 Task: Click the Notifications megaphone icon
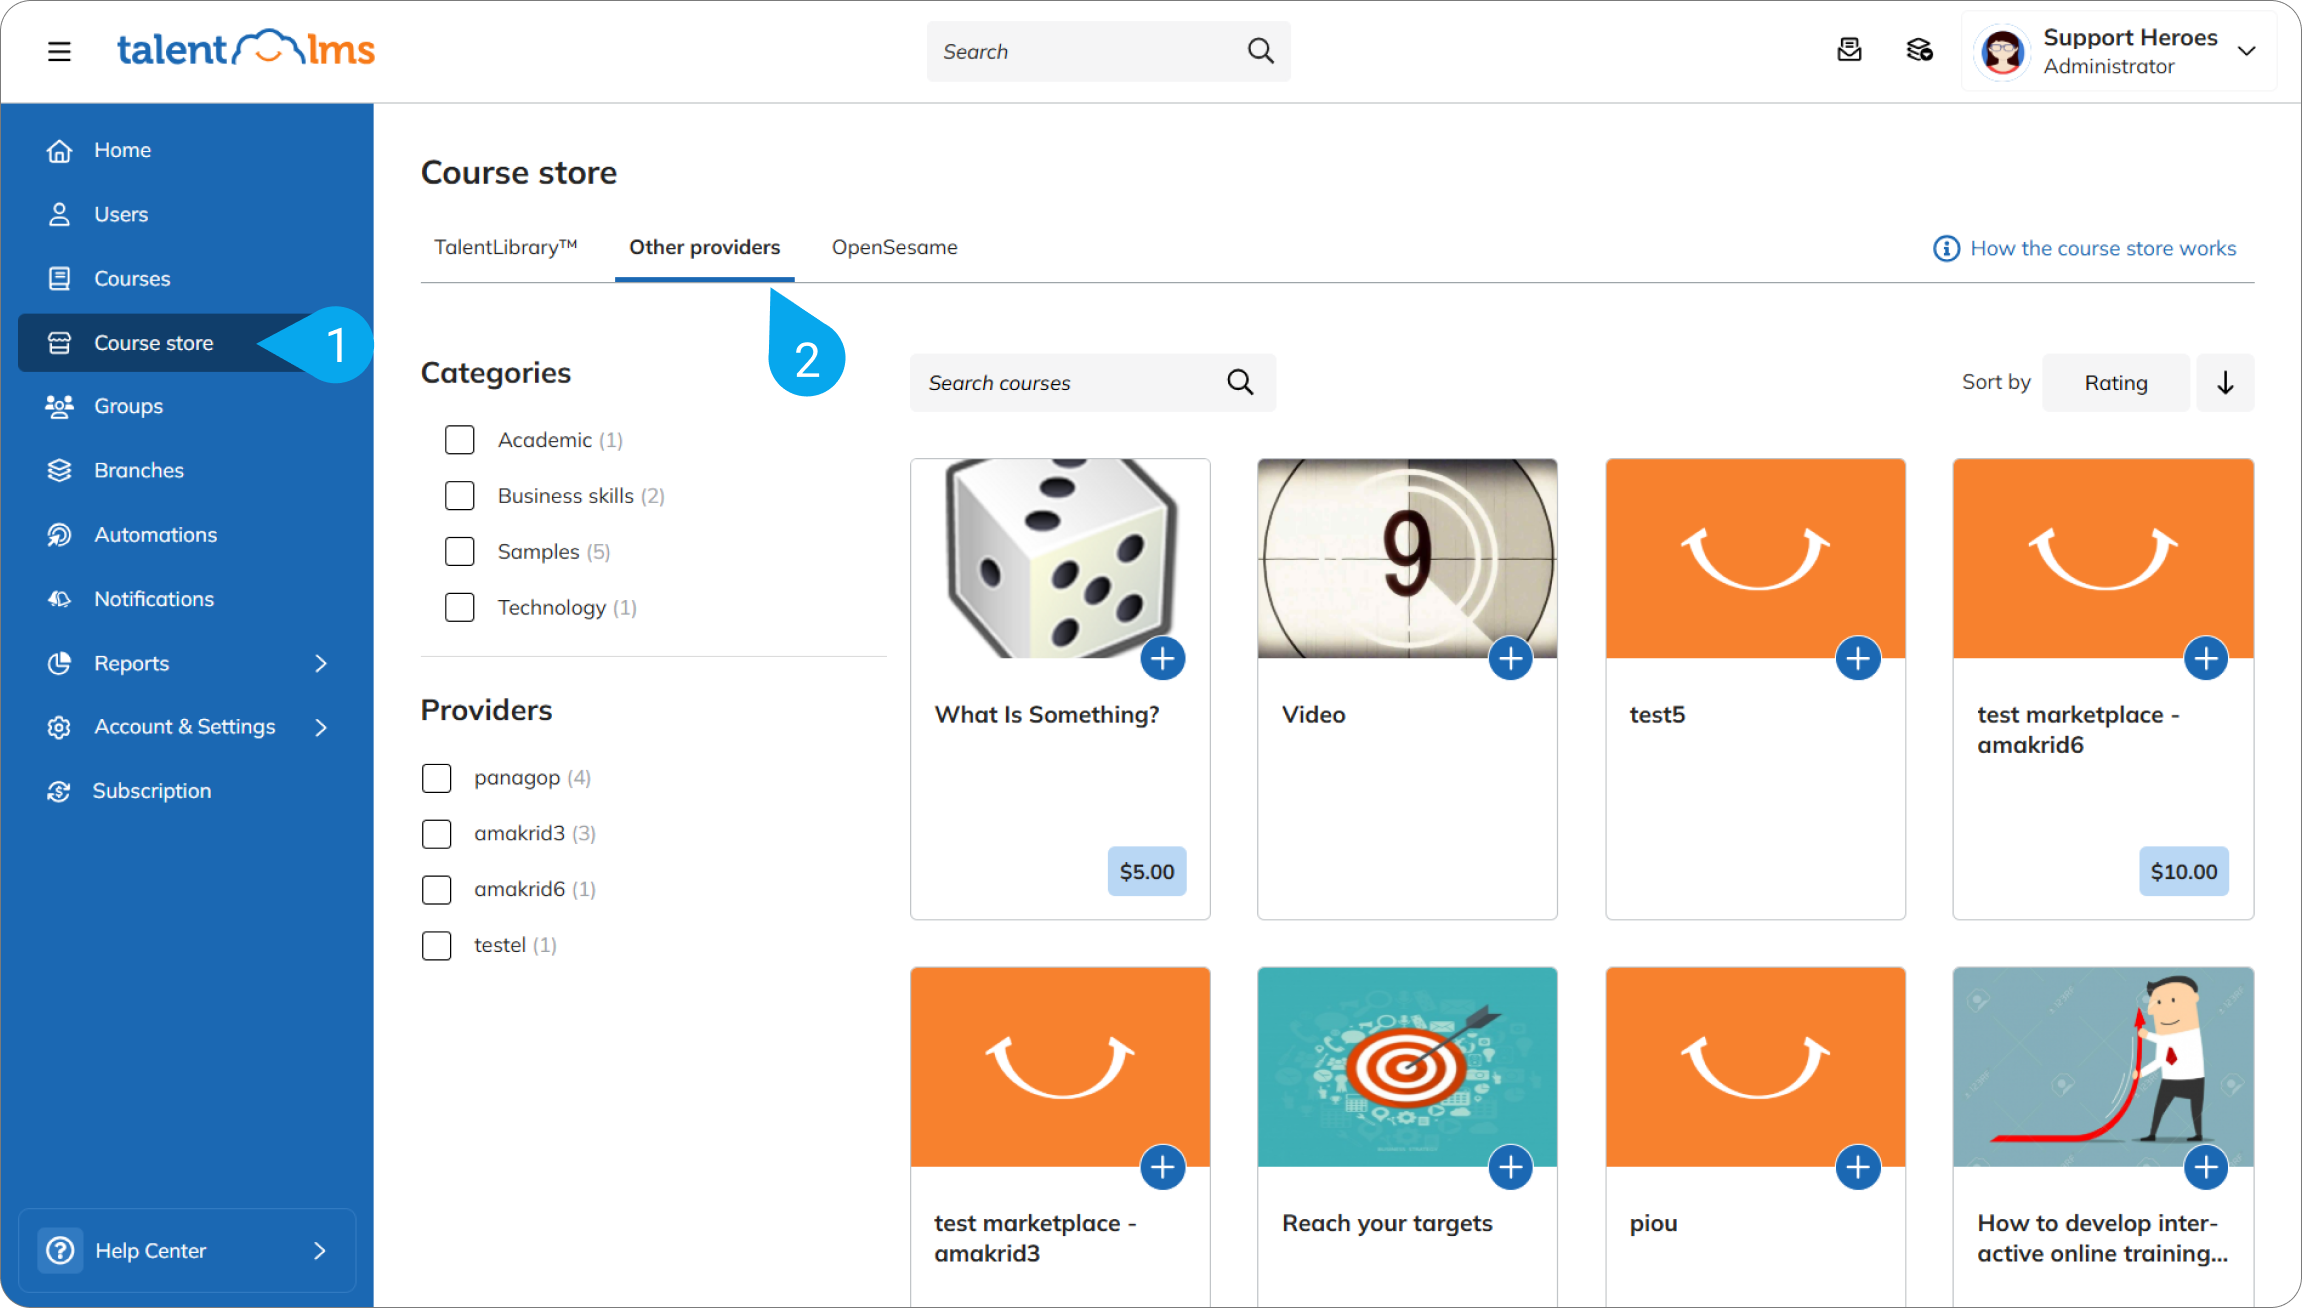pos(59,598)
